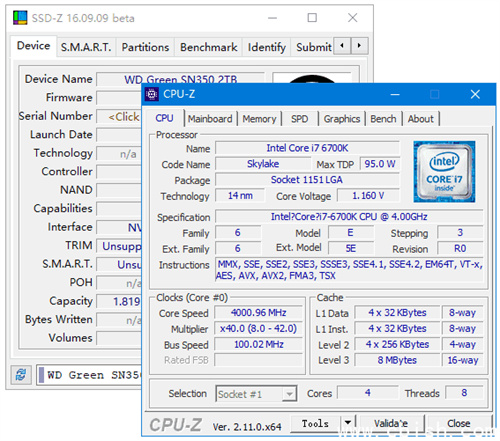Open the Memory tab in CPU-Z
500x441 pixels.
(x=259, y=119)
